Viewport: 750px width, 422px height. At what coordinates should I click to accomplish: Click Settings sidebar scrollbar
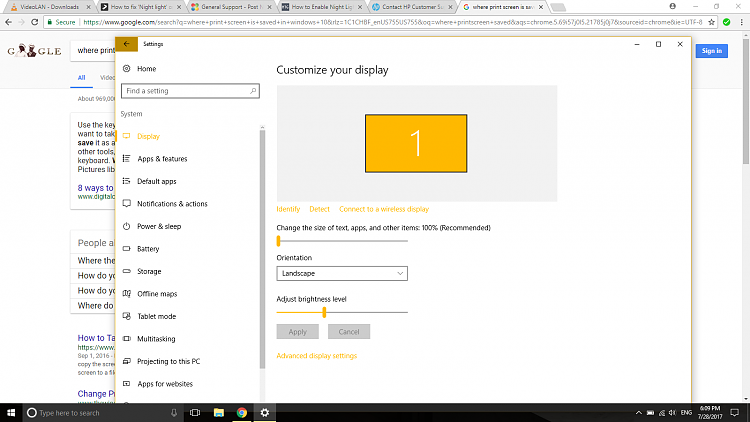tap(262, 249)
